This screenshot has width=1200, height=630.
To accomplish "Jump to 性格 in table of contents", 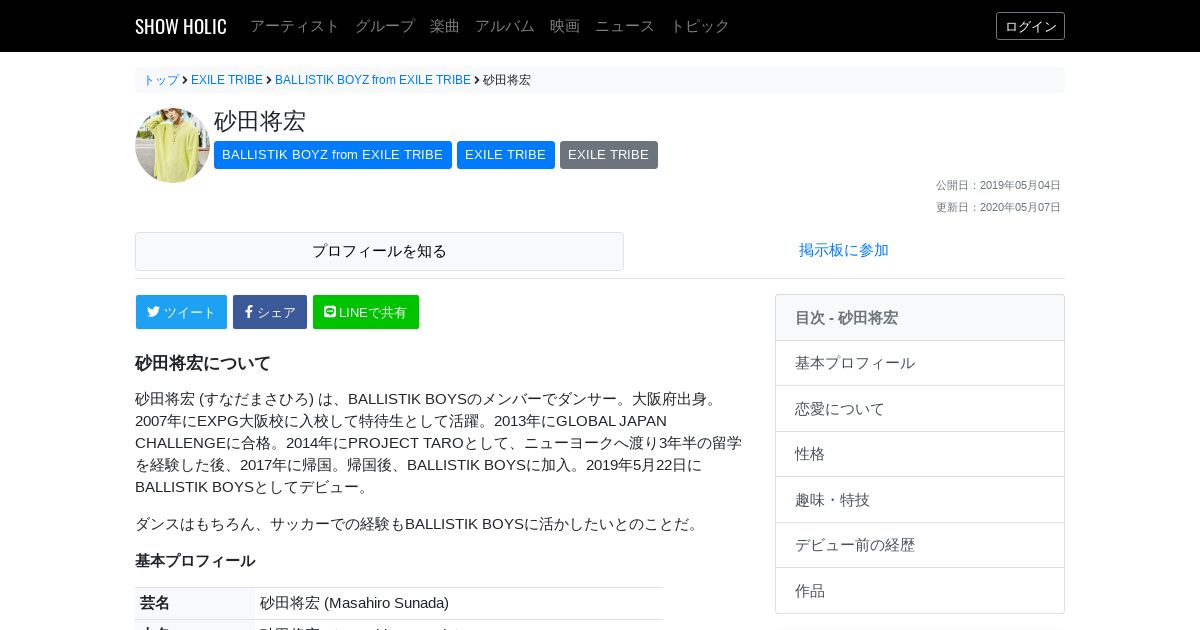I will (920, 454).
